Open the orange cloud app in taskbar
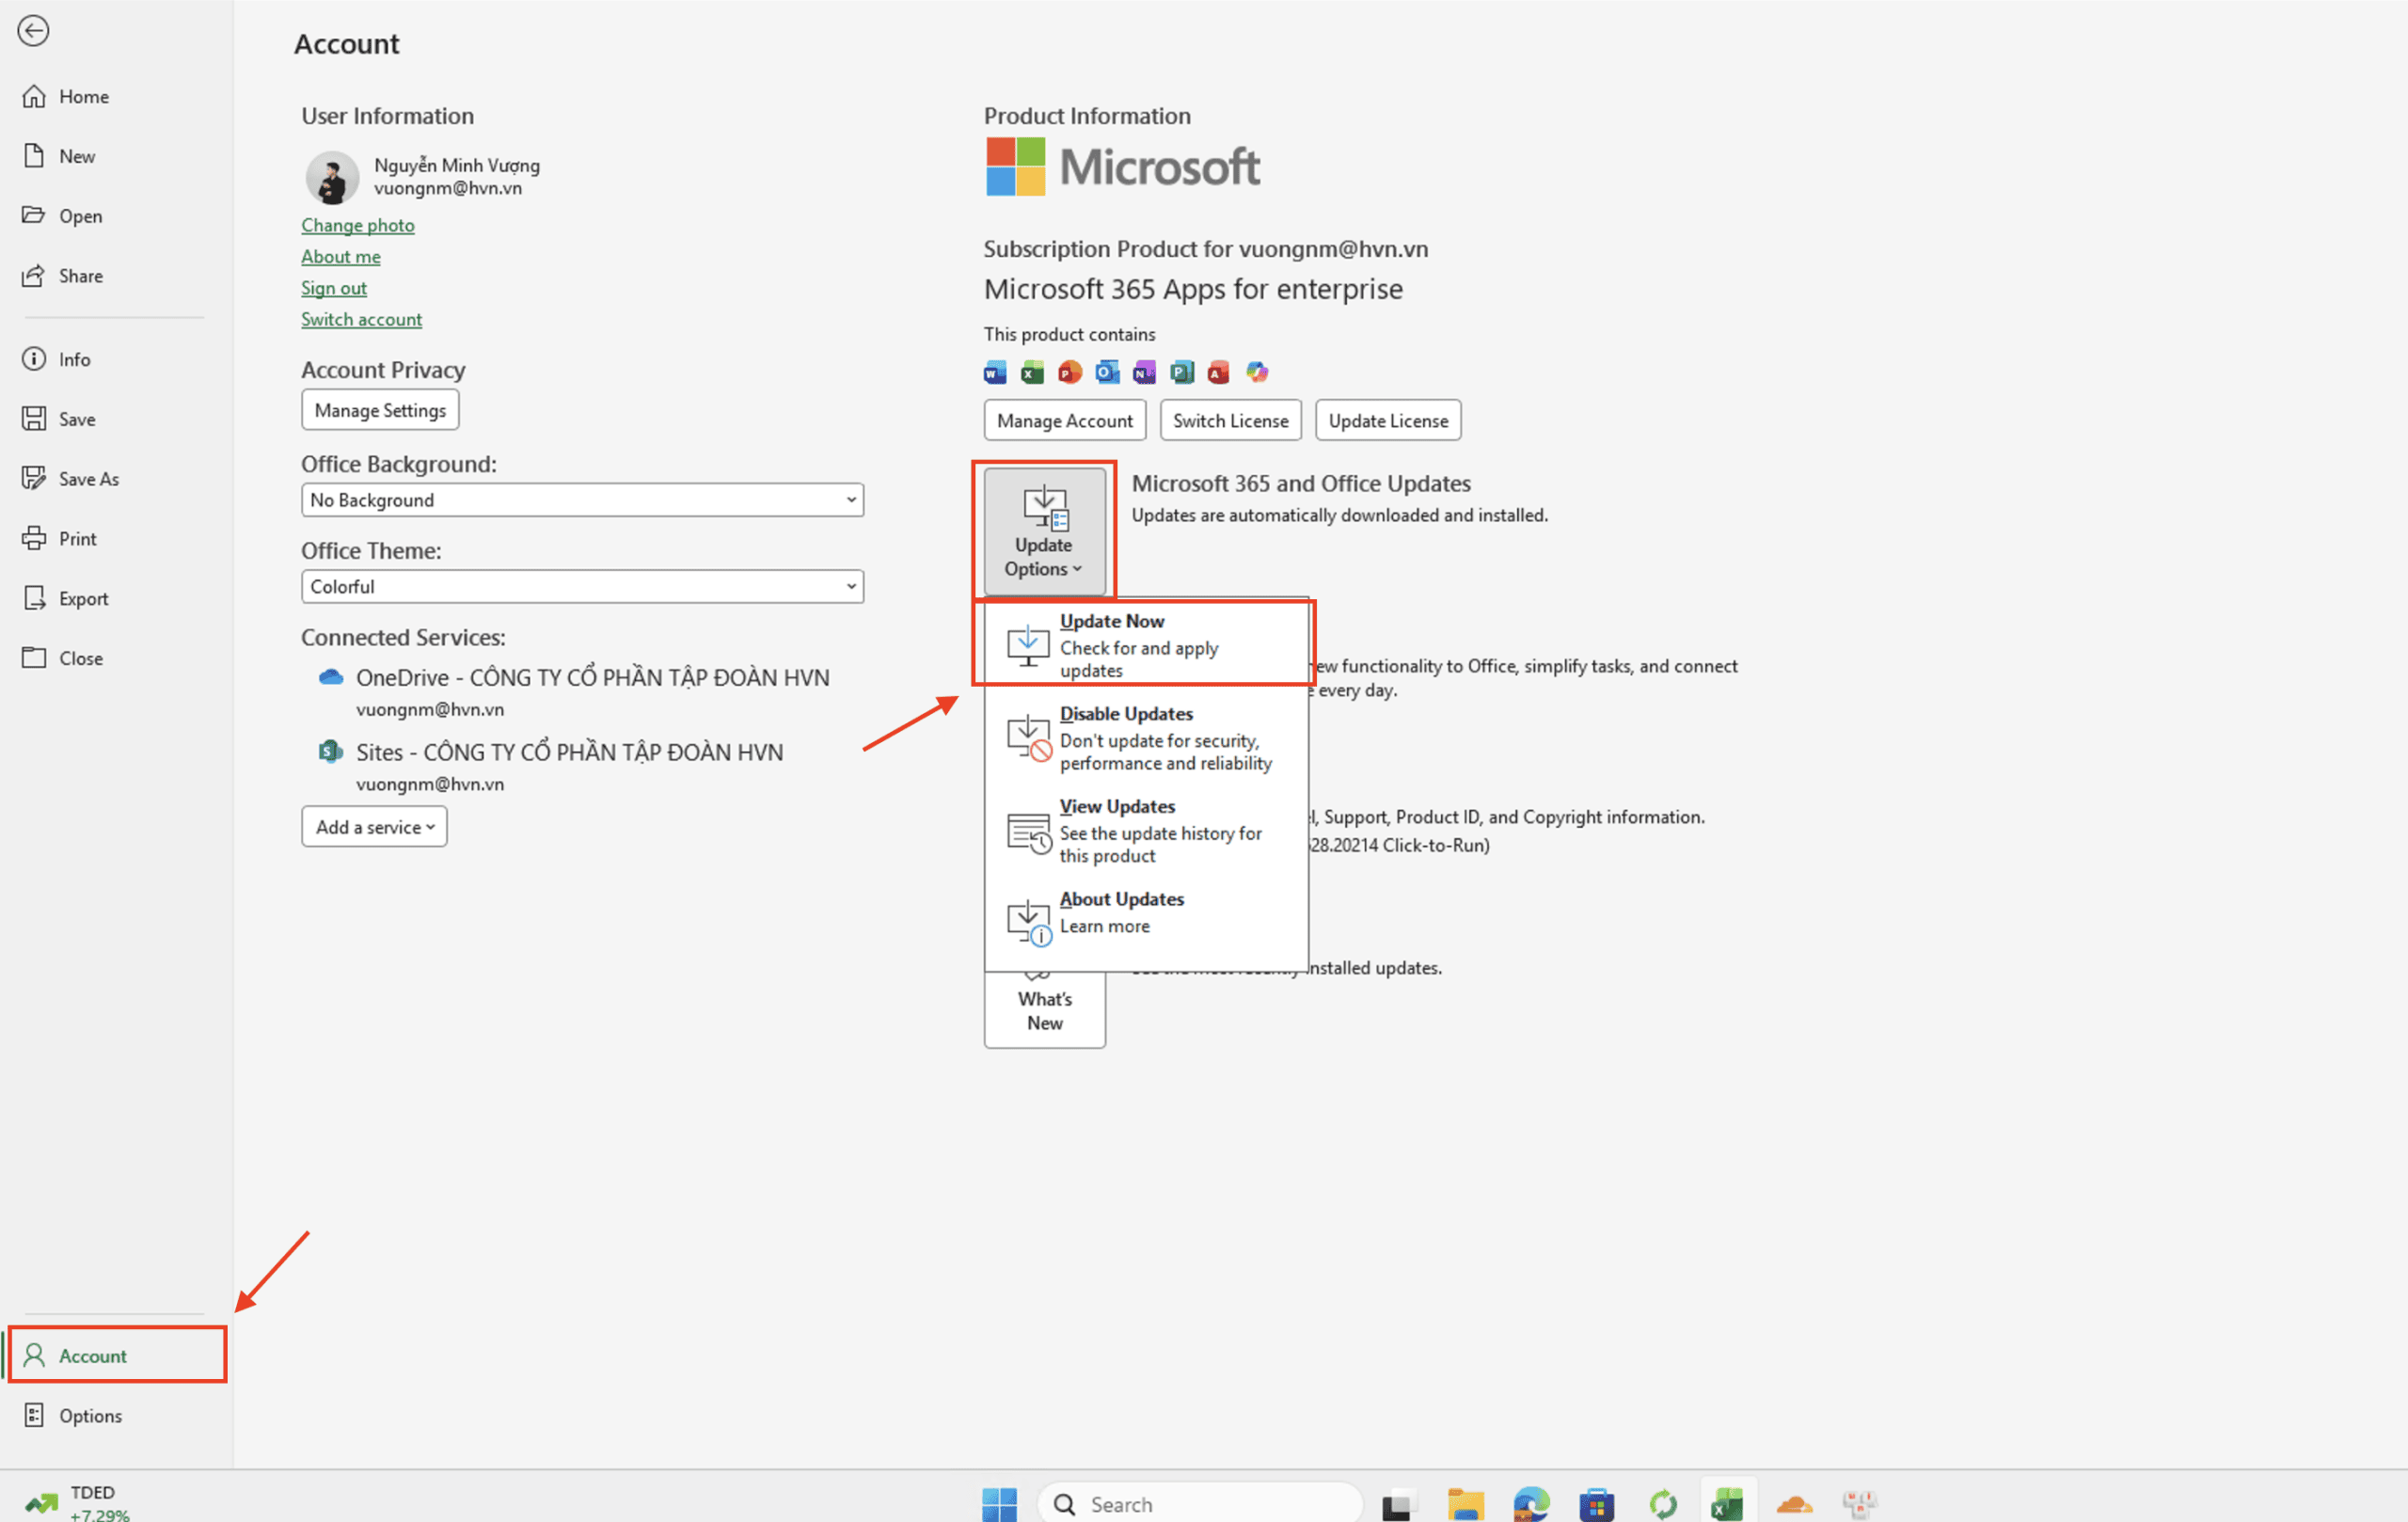 pyautogui.click(x=1794, y=1504)
